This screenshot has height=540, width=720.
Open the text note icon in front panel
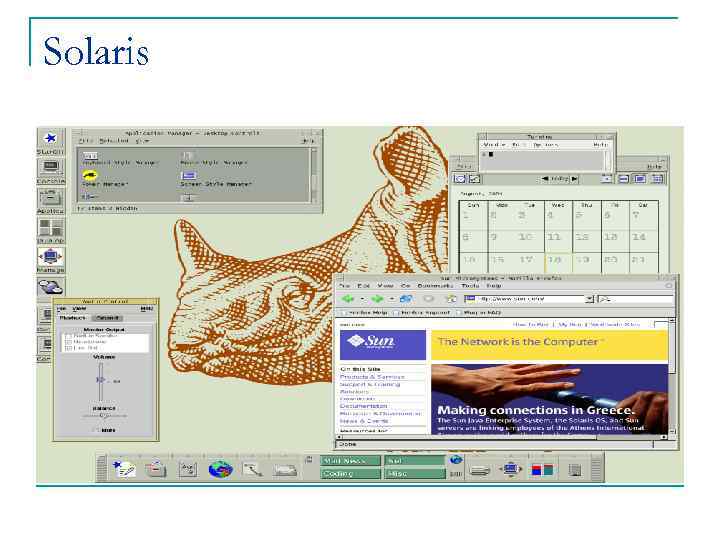pyautogui.click(x=124, y=469)
